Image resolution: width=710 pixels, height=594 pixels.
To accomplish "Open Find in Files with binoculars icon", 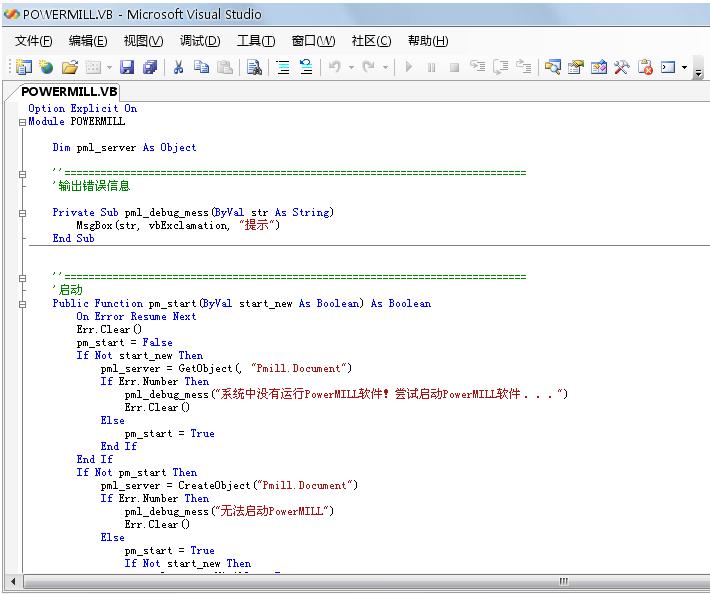I will click(254, 67).
